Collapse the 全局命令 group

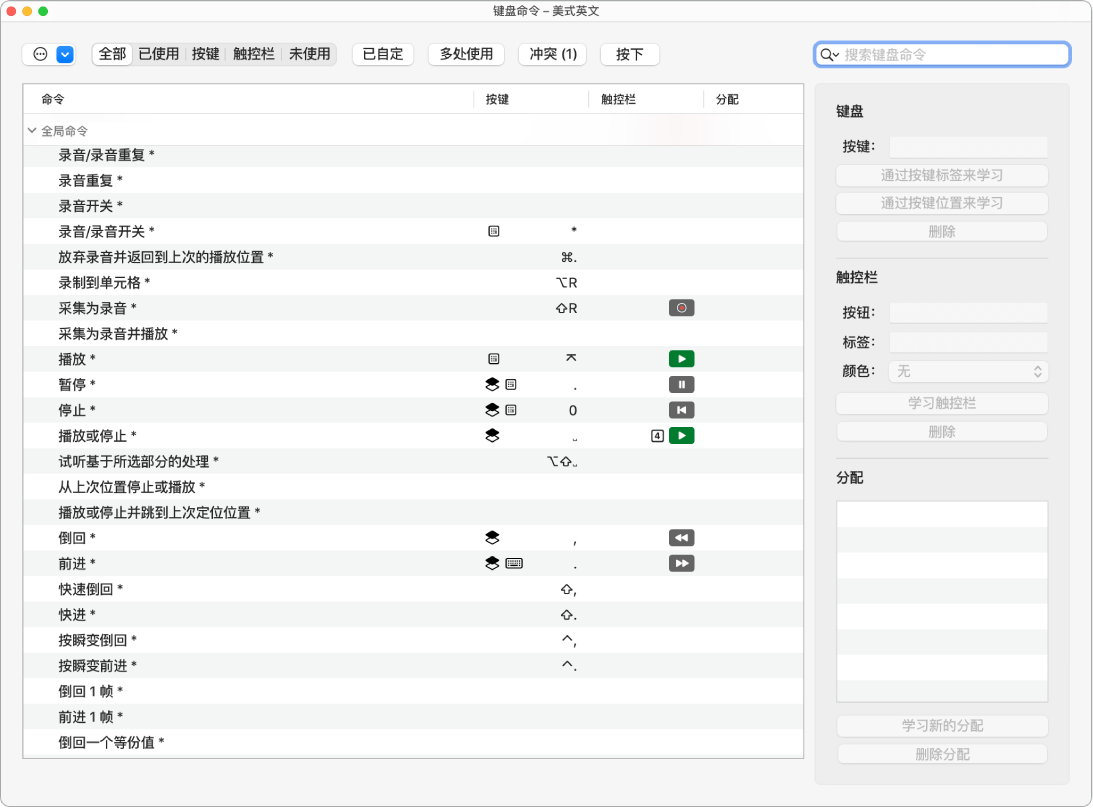pos(29,130)
